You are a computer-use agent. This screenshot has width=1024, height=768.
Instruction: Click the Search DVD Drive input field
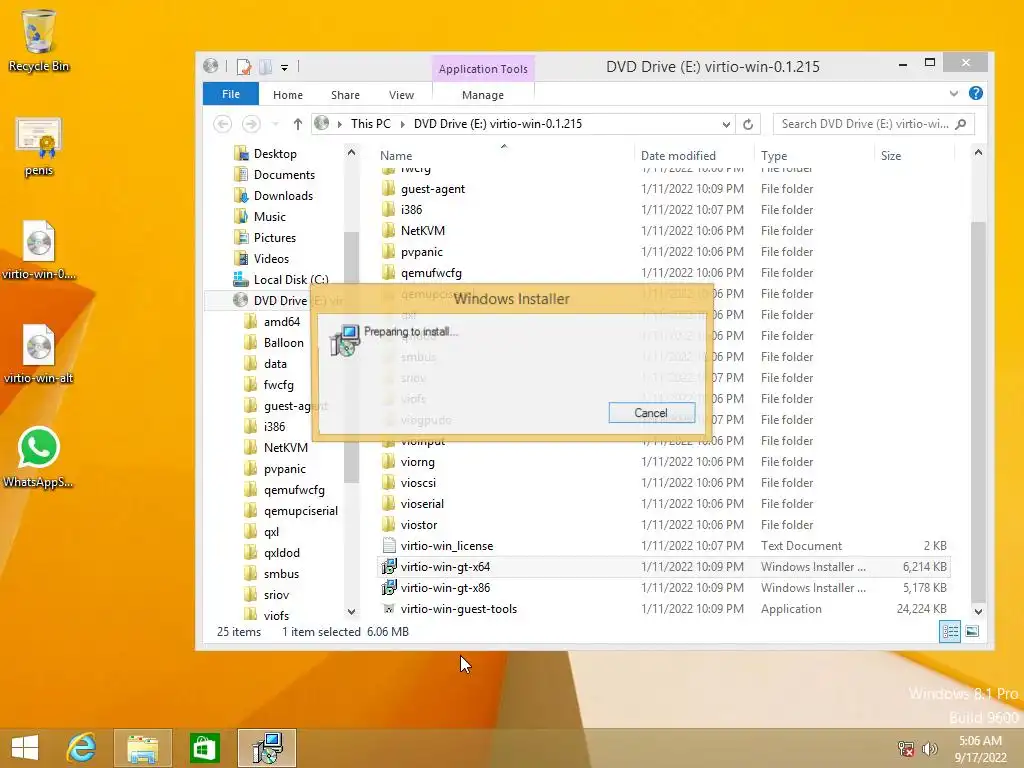pos(865,124)
